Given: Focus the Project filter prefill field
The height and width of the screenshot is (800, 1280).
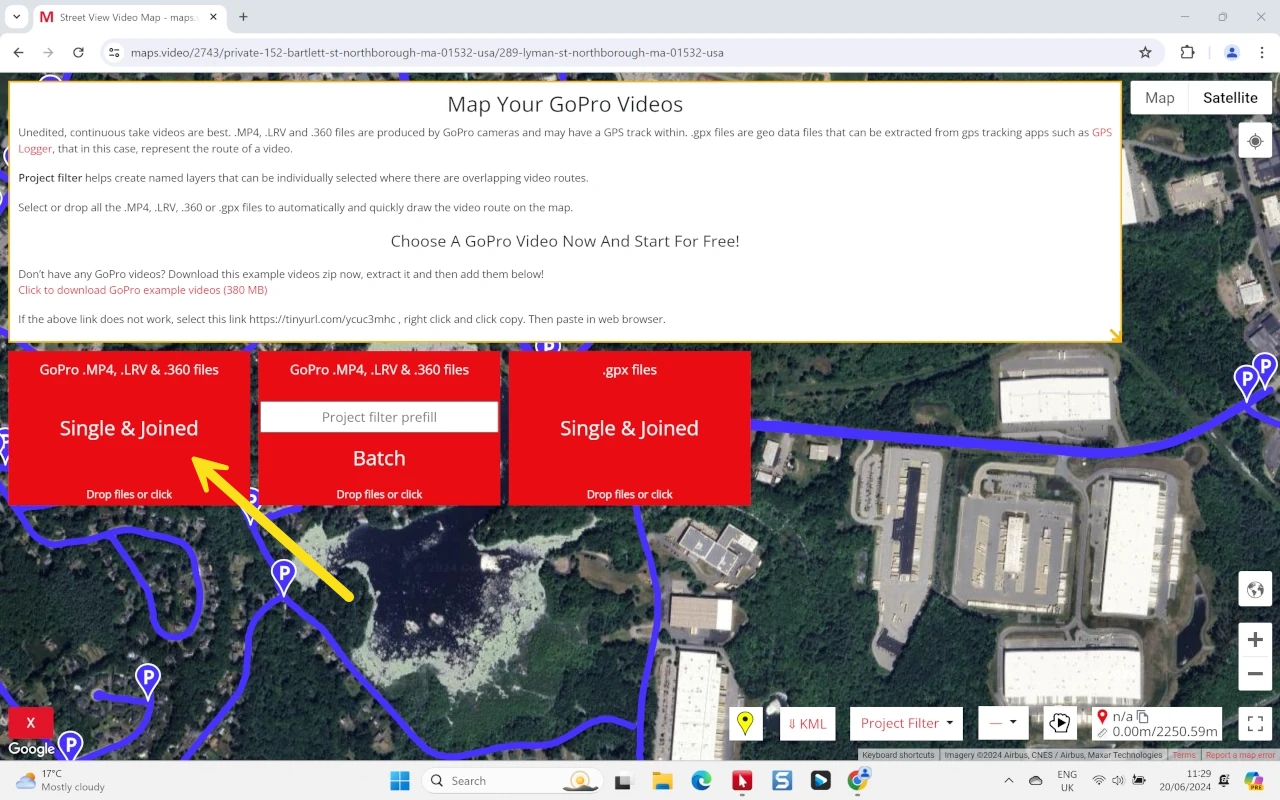Looking at the screenshot, I should tap(379, 417).
